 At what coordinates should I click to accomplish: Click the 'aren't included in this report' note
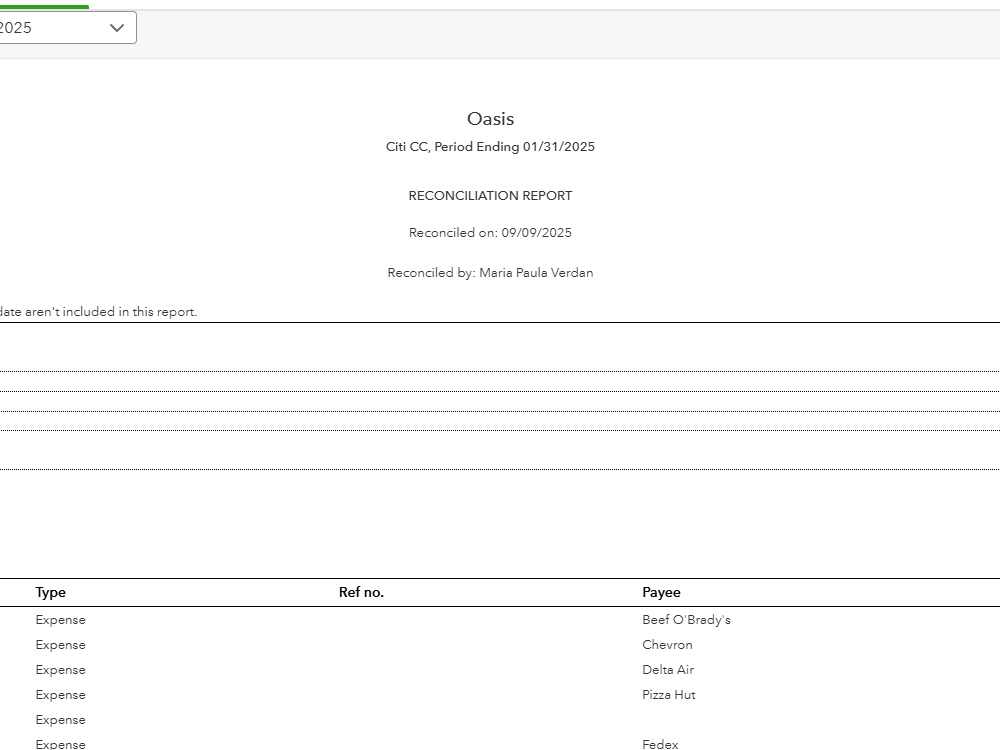point(98,312)
